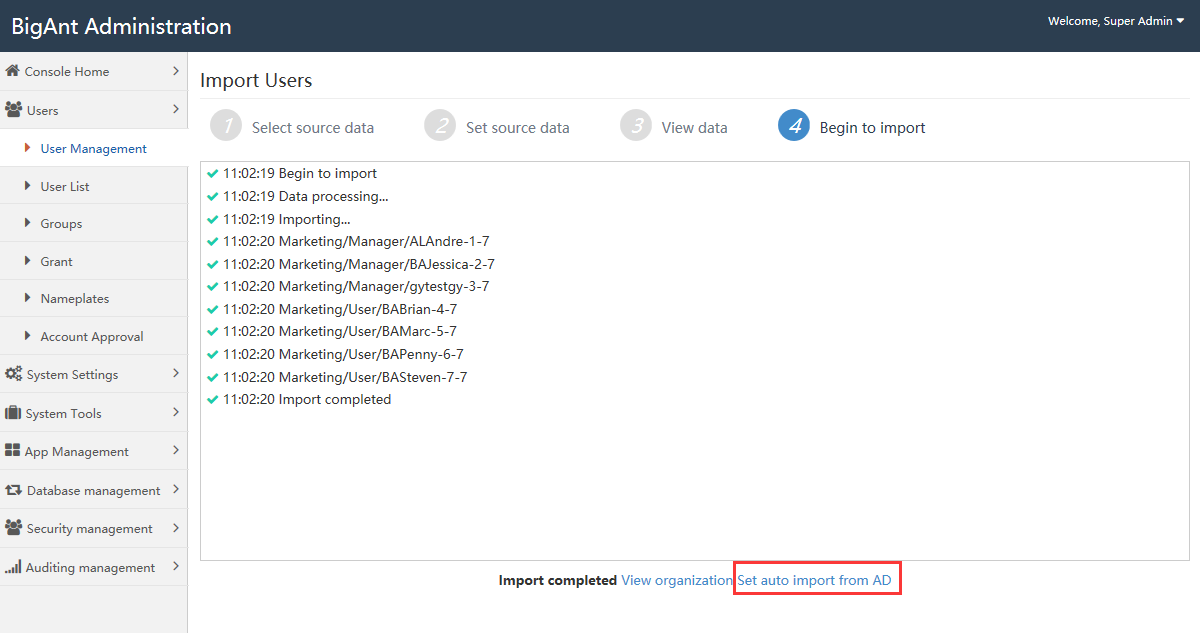The image size is (1200, 633).
Task: Click the View data step label
Action: (695, 128)
